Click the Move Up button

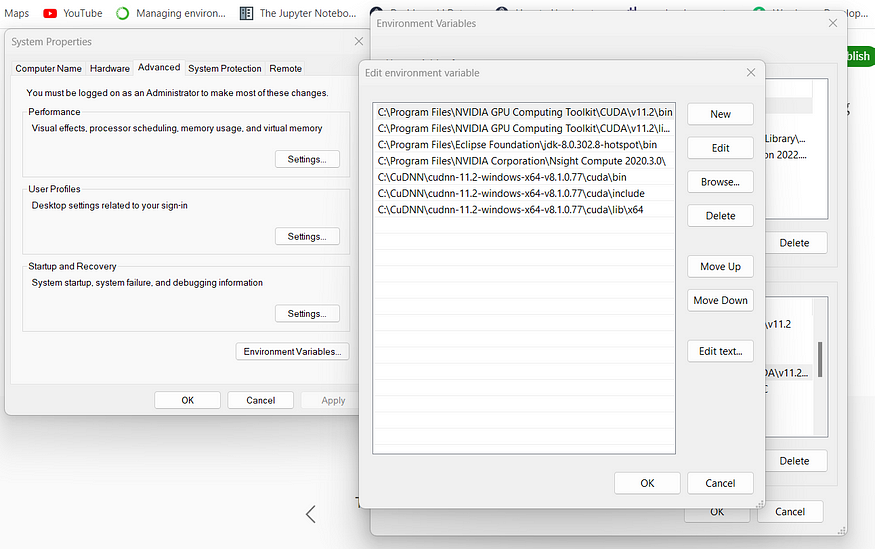pos(720,267)
